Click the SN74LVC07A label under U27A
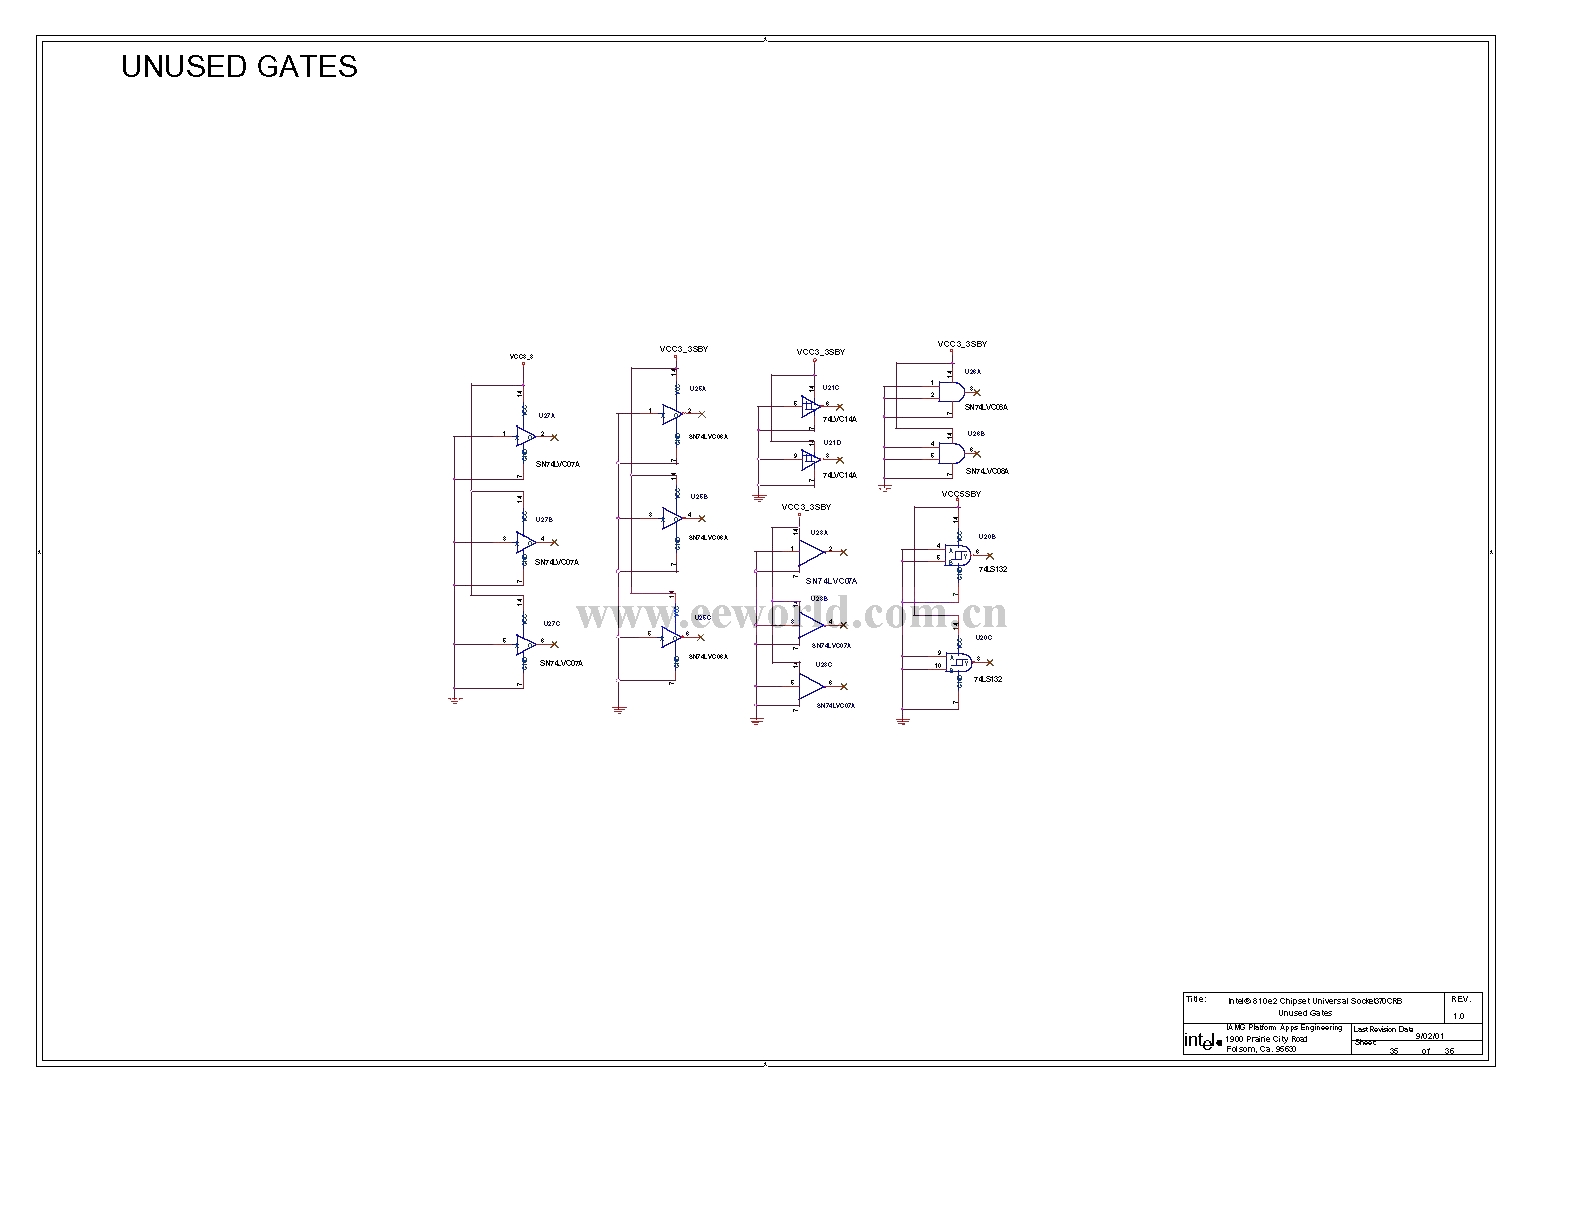Screen dimensions: 1584x1223 point(557,464)
